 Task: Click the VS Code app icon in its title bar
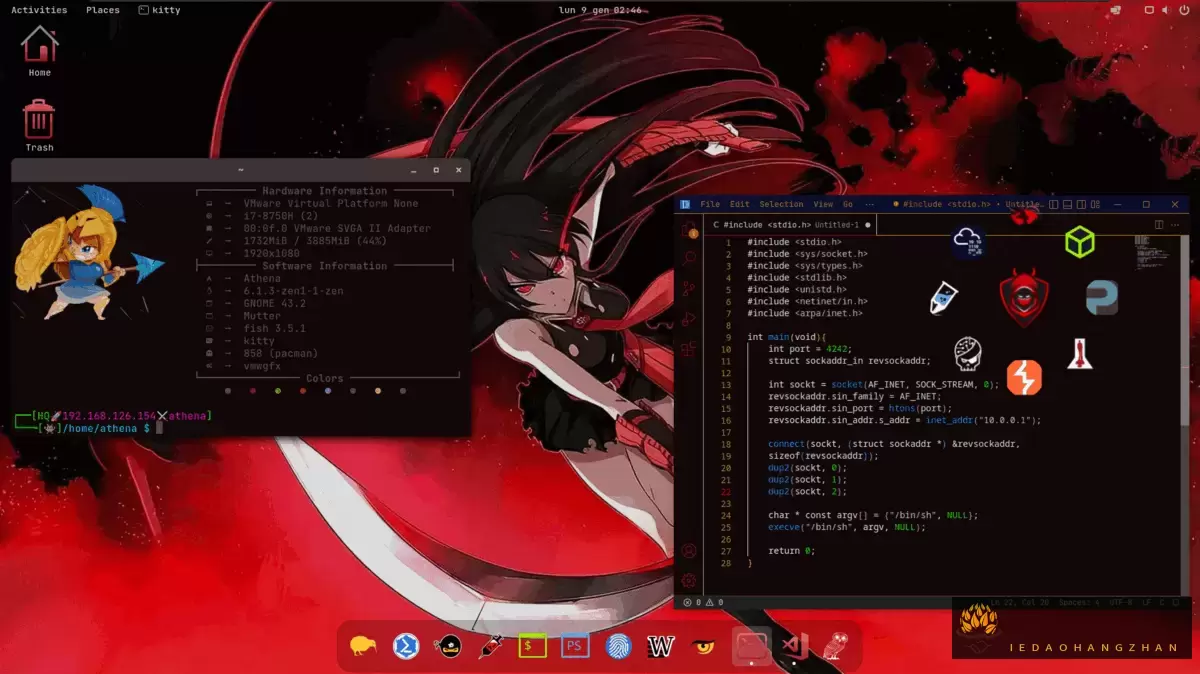click(686, 204)
